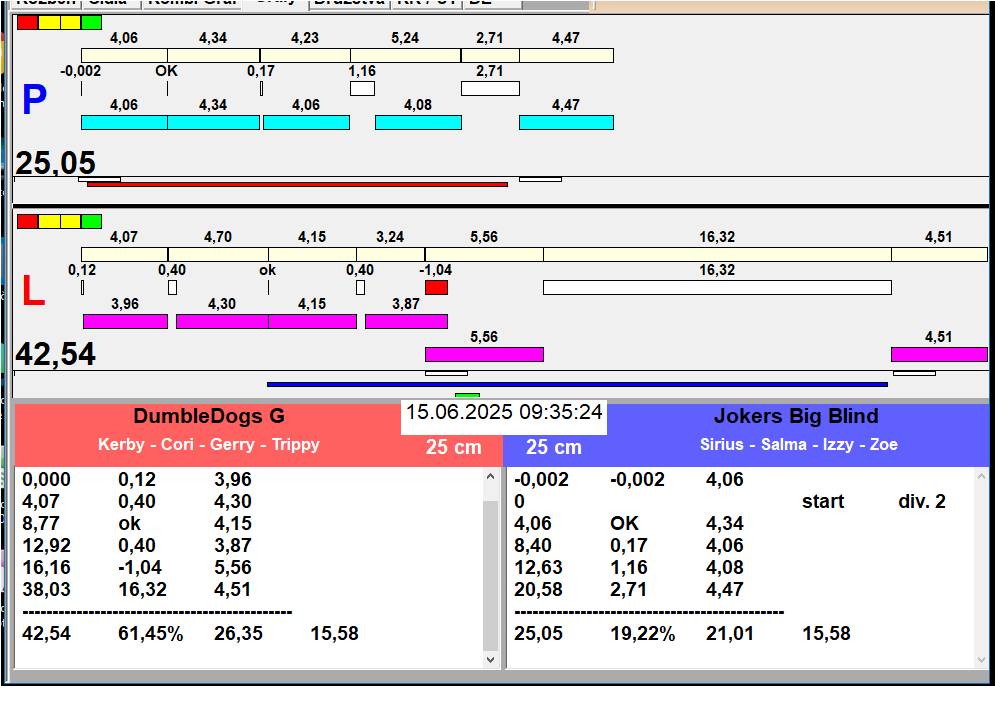Click the 15,58 value in DumbleDogs summary
Screen dimensions: 995x716
click(x=334, y=633)
